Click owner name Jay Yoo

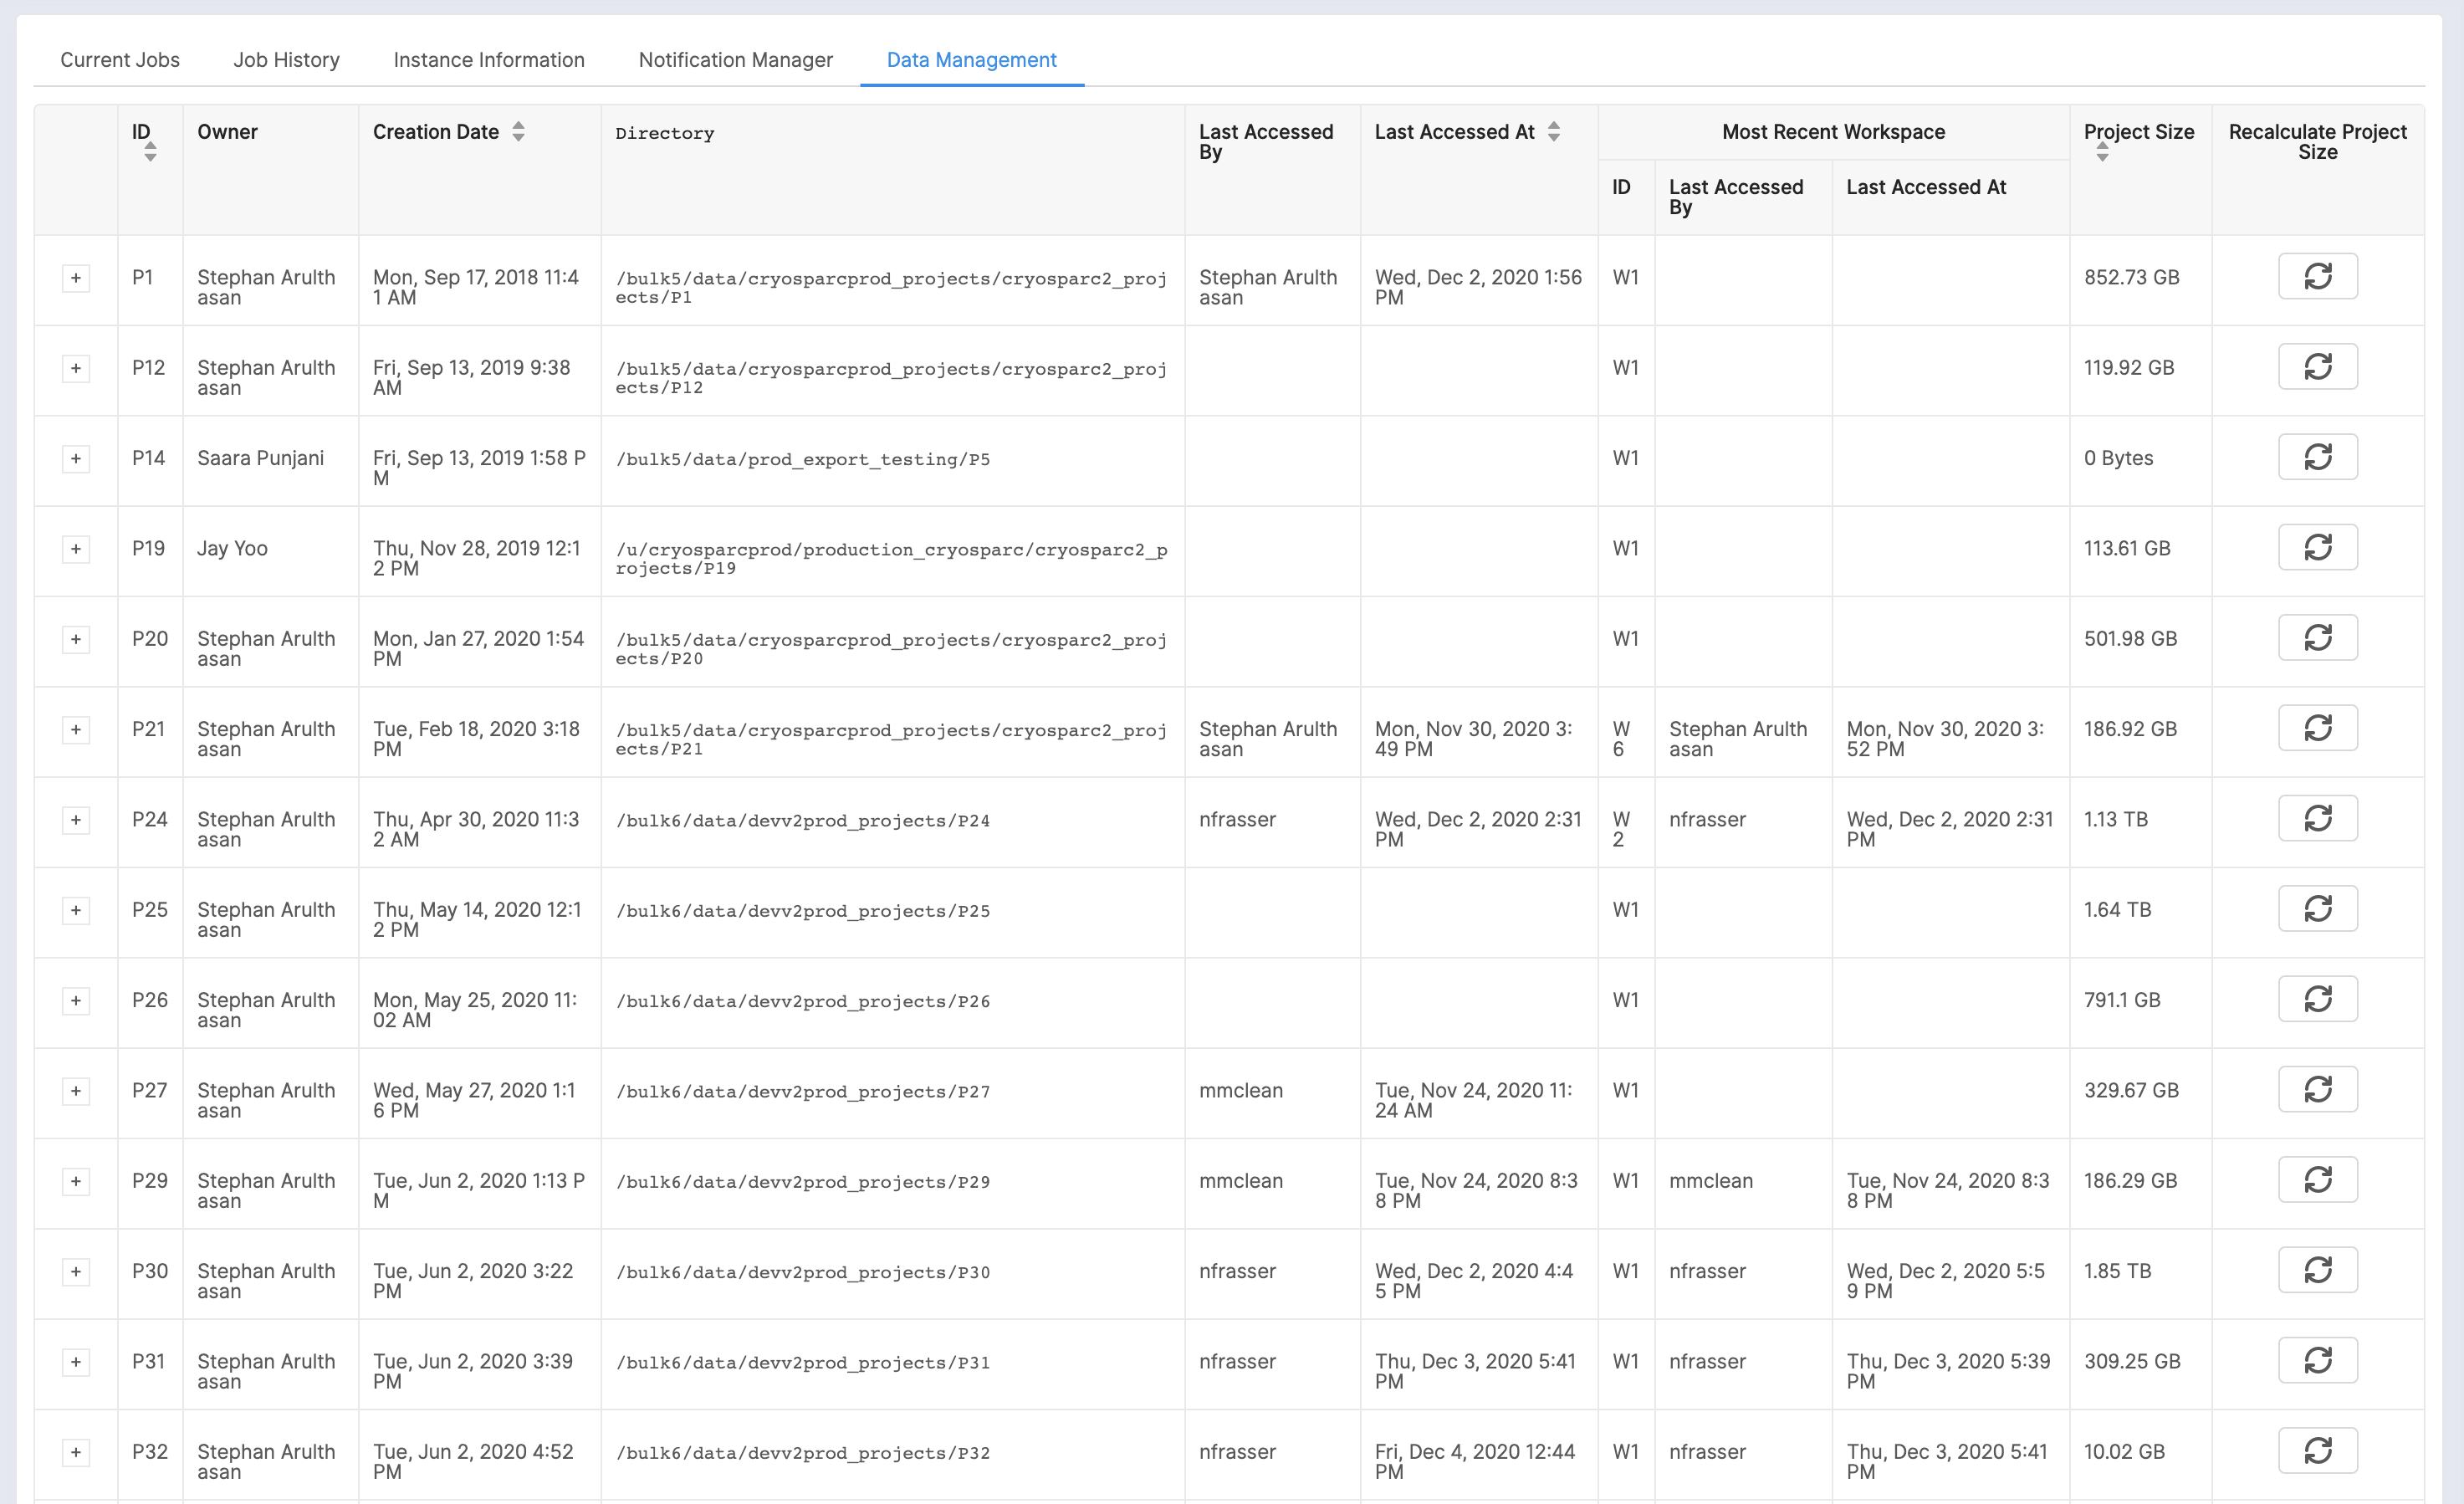(233, 548)
